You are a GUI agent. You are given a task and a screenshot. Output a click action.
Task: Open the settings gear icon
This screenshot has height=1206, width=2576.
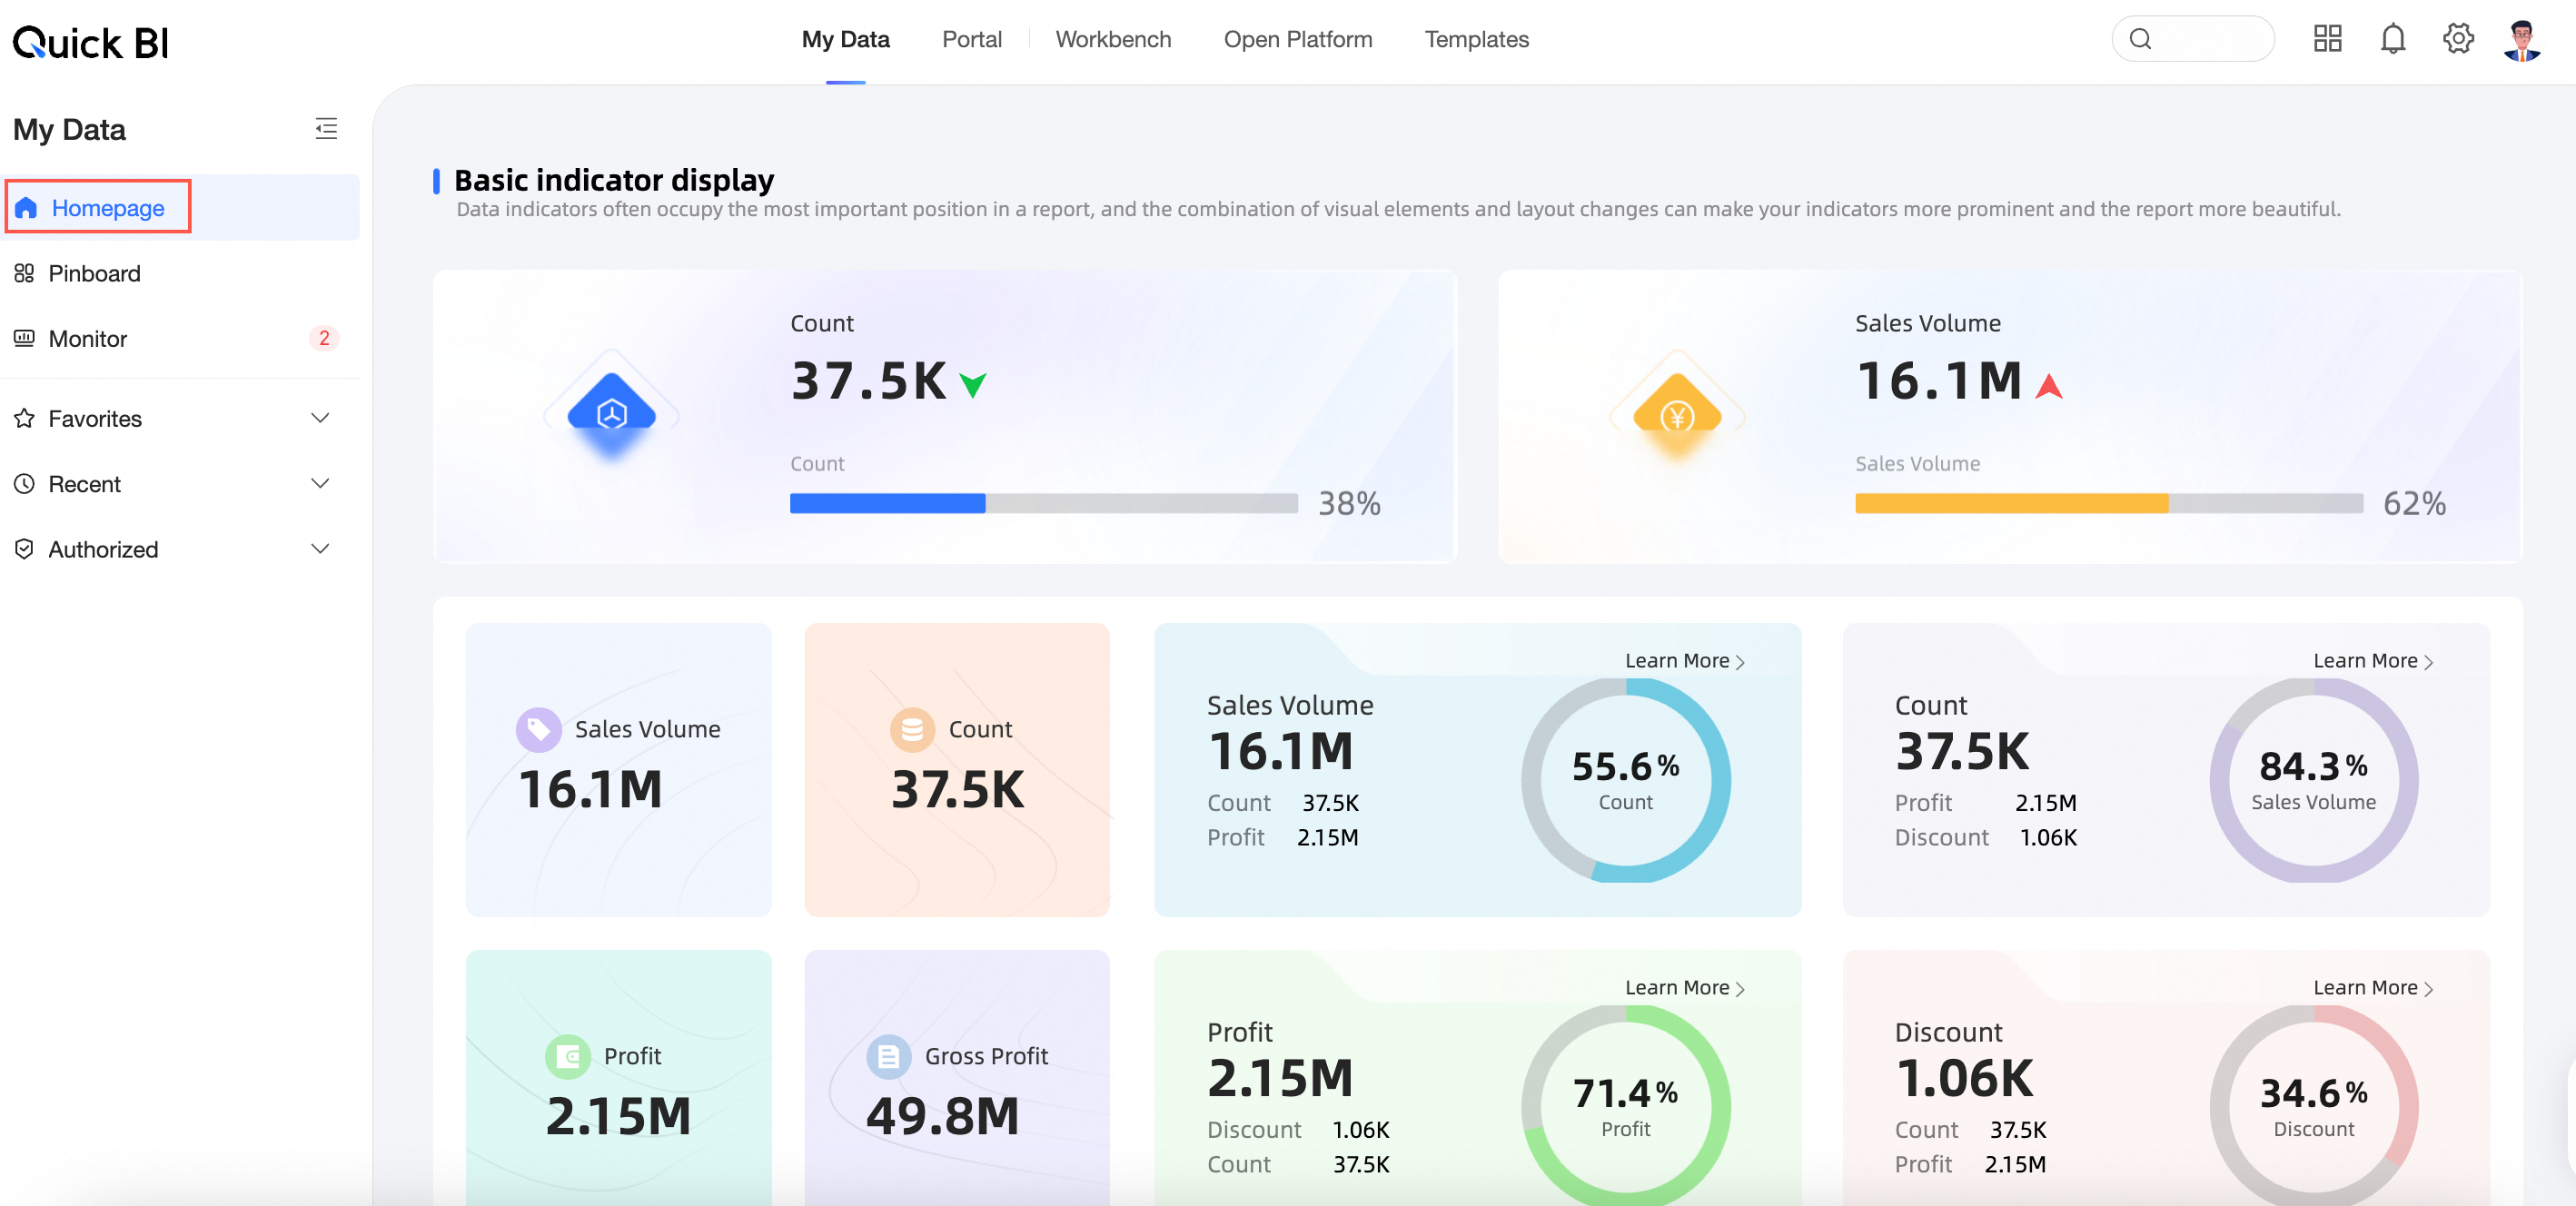tap(2458, 39)
